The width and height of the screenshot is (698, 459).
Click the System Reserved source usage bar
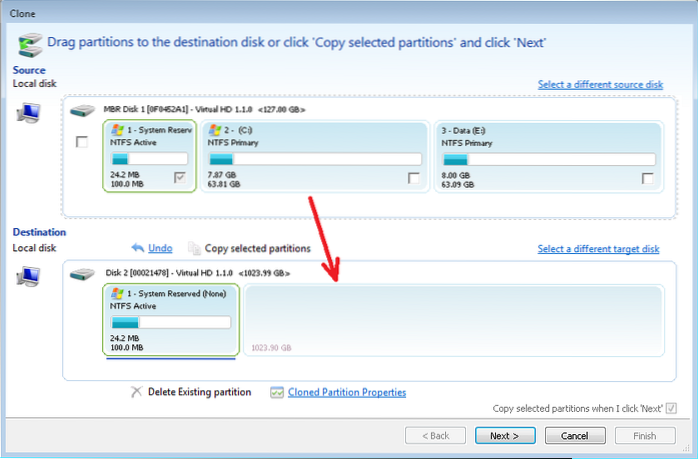coord(149,158)
